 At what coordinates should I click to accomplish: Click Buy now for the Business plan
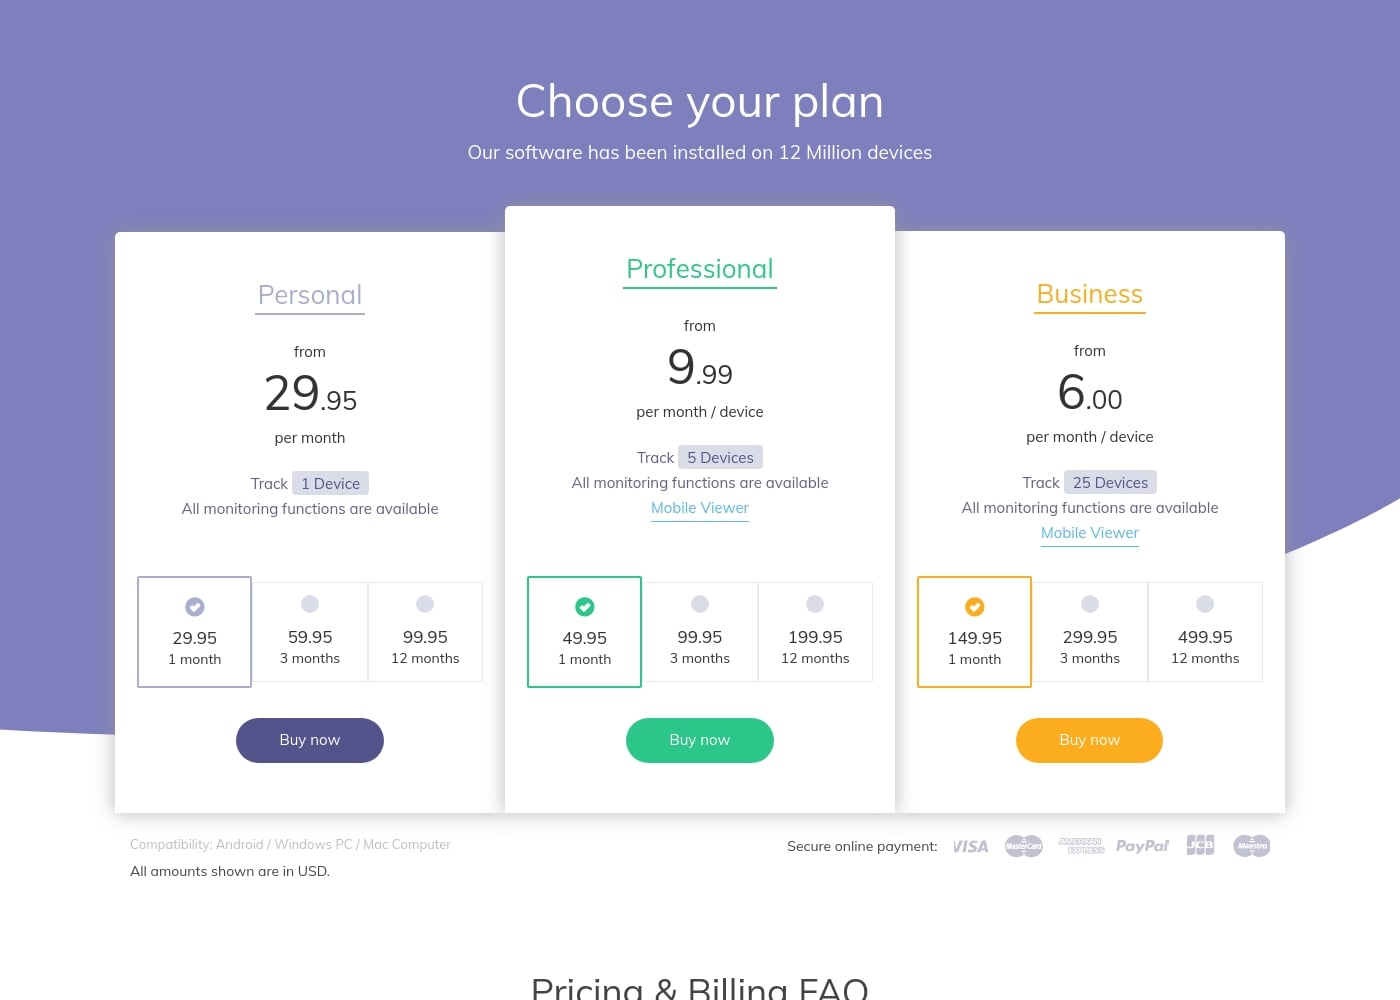point(1089,740)
